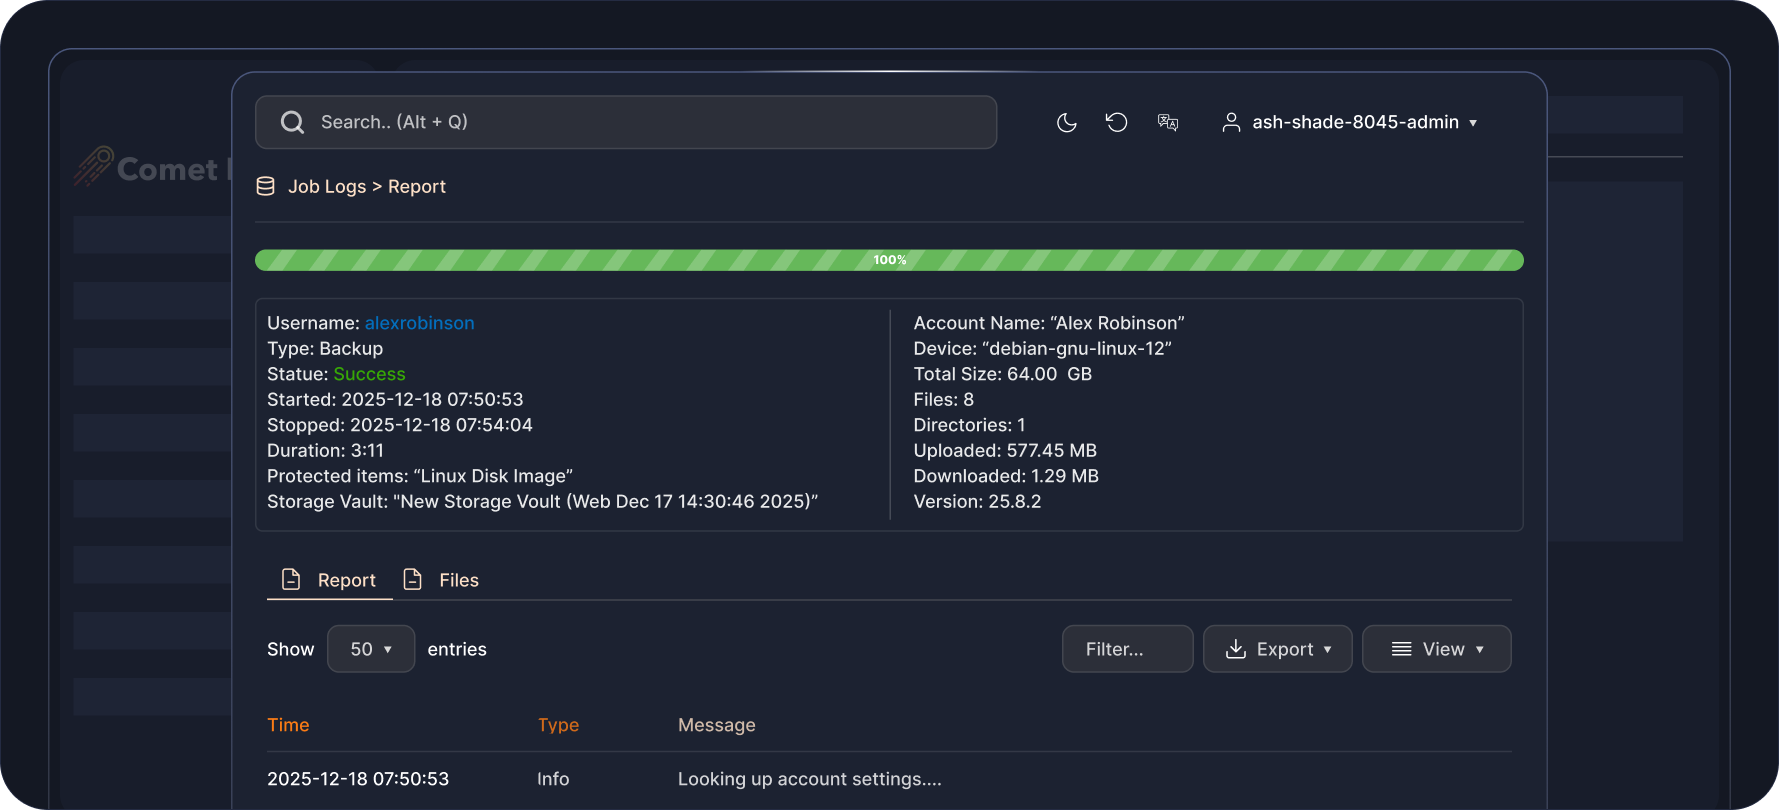This screenshot has width=1779, height=810.
Task: Click the Report breadcrumb text
Action: (x=417, y=186)
